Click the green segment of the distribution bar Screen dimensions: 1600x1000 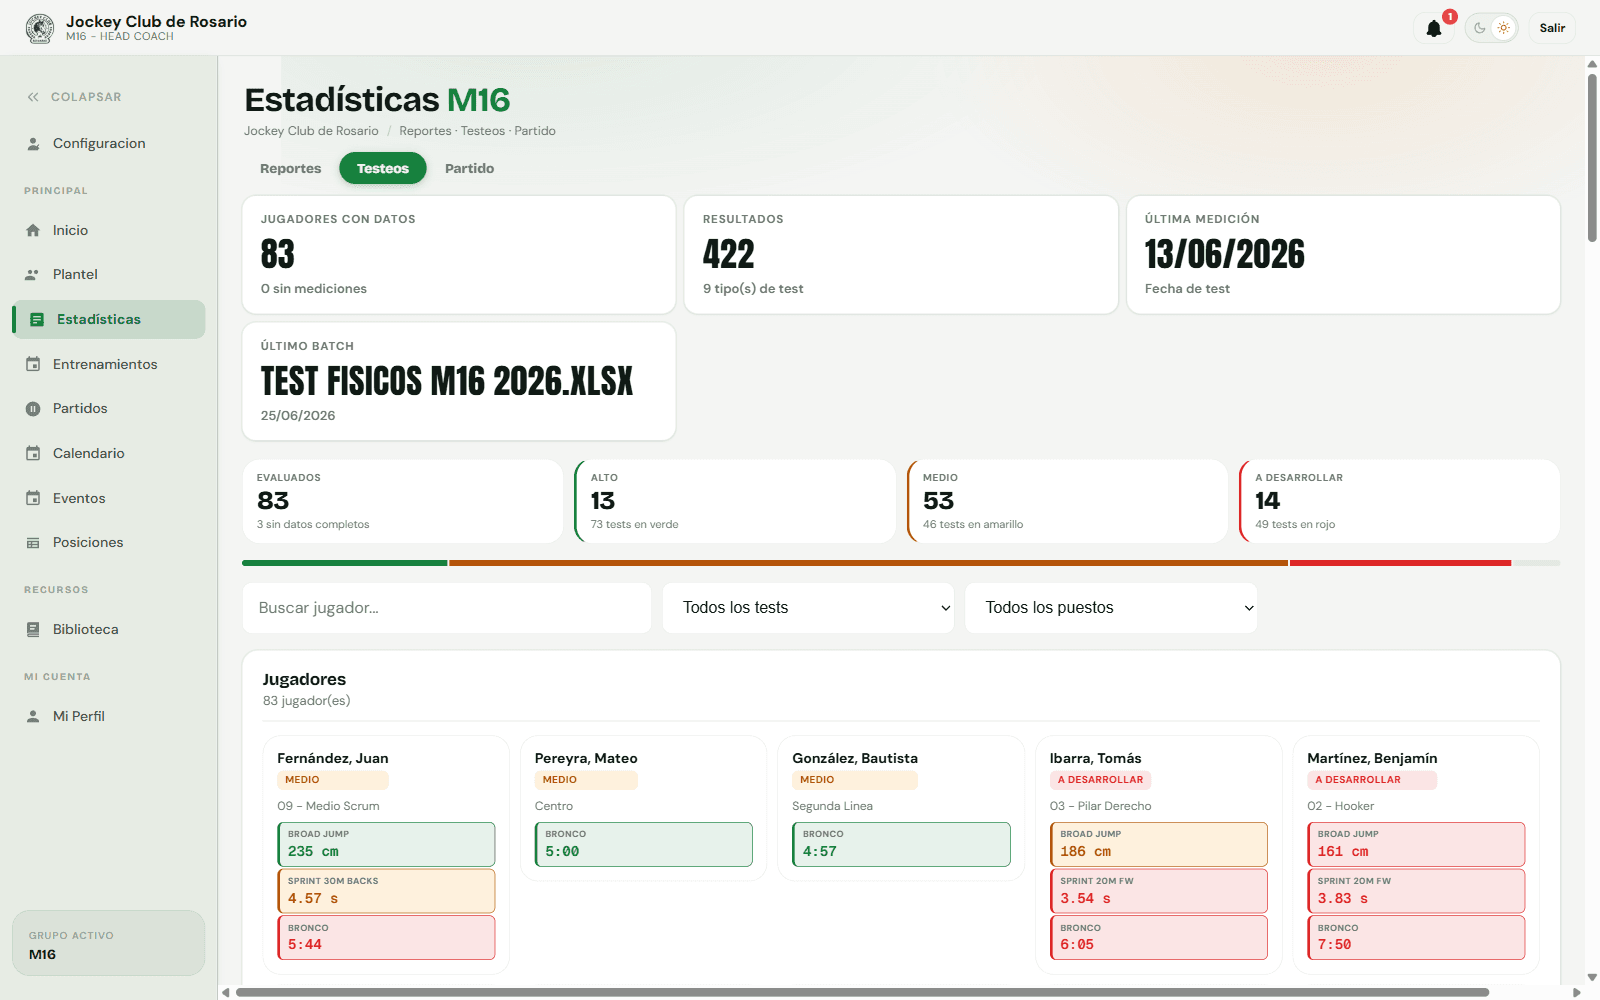point(345,563)
